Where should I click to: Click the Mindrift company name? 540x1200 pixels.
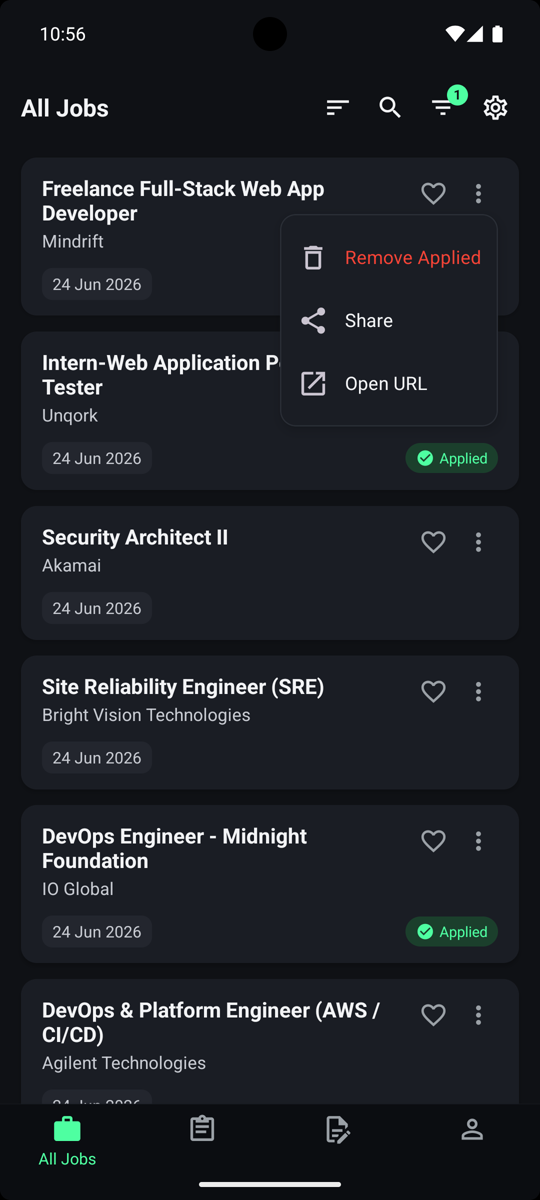pos(73,241)
